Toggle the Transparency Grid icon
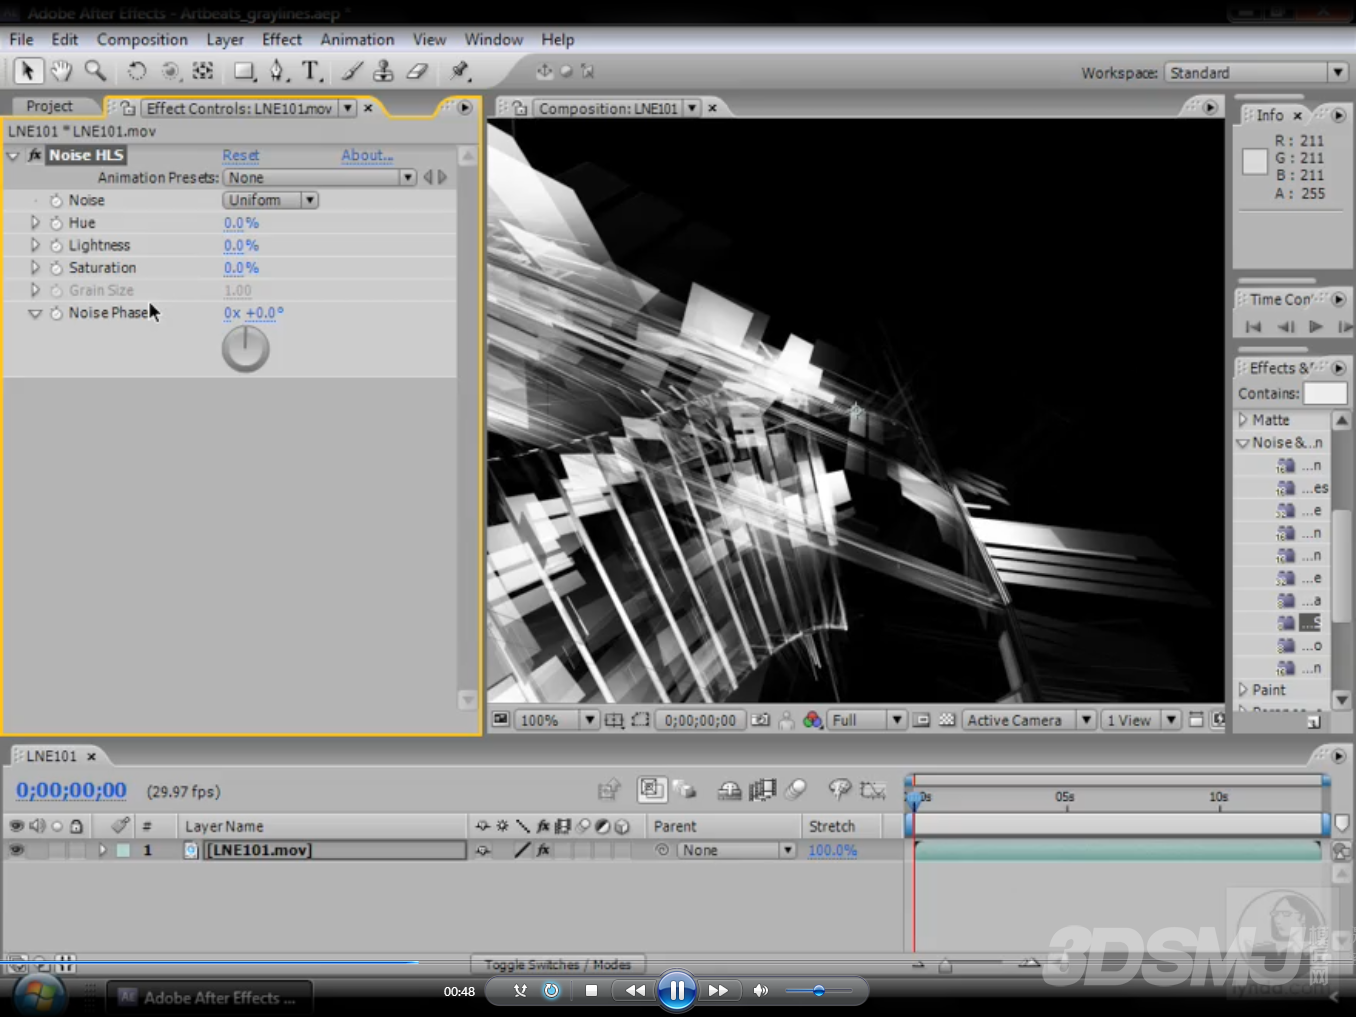 (x=947, y=720)
